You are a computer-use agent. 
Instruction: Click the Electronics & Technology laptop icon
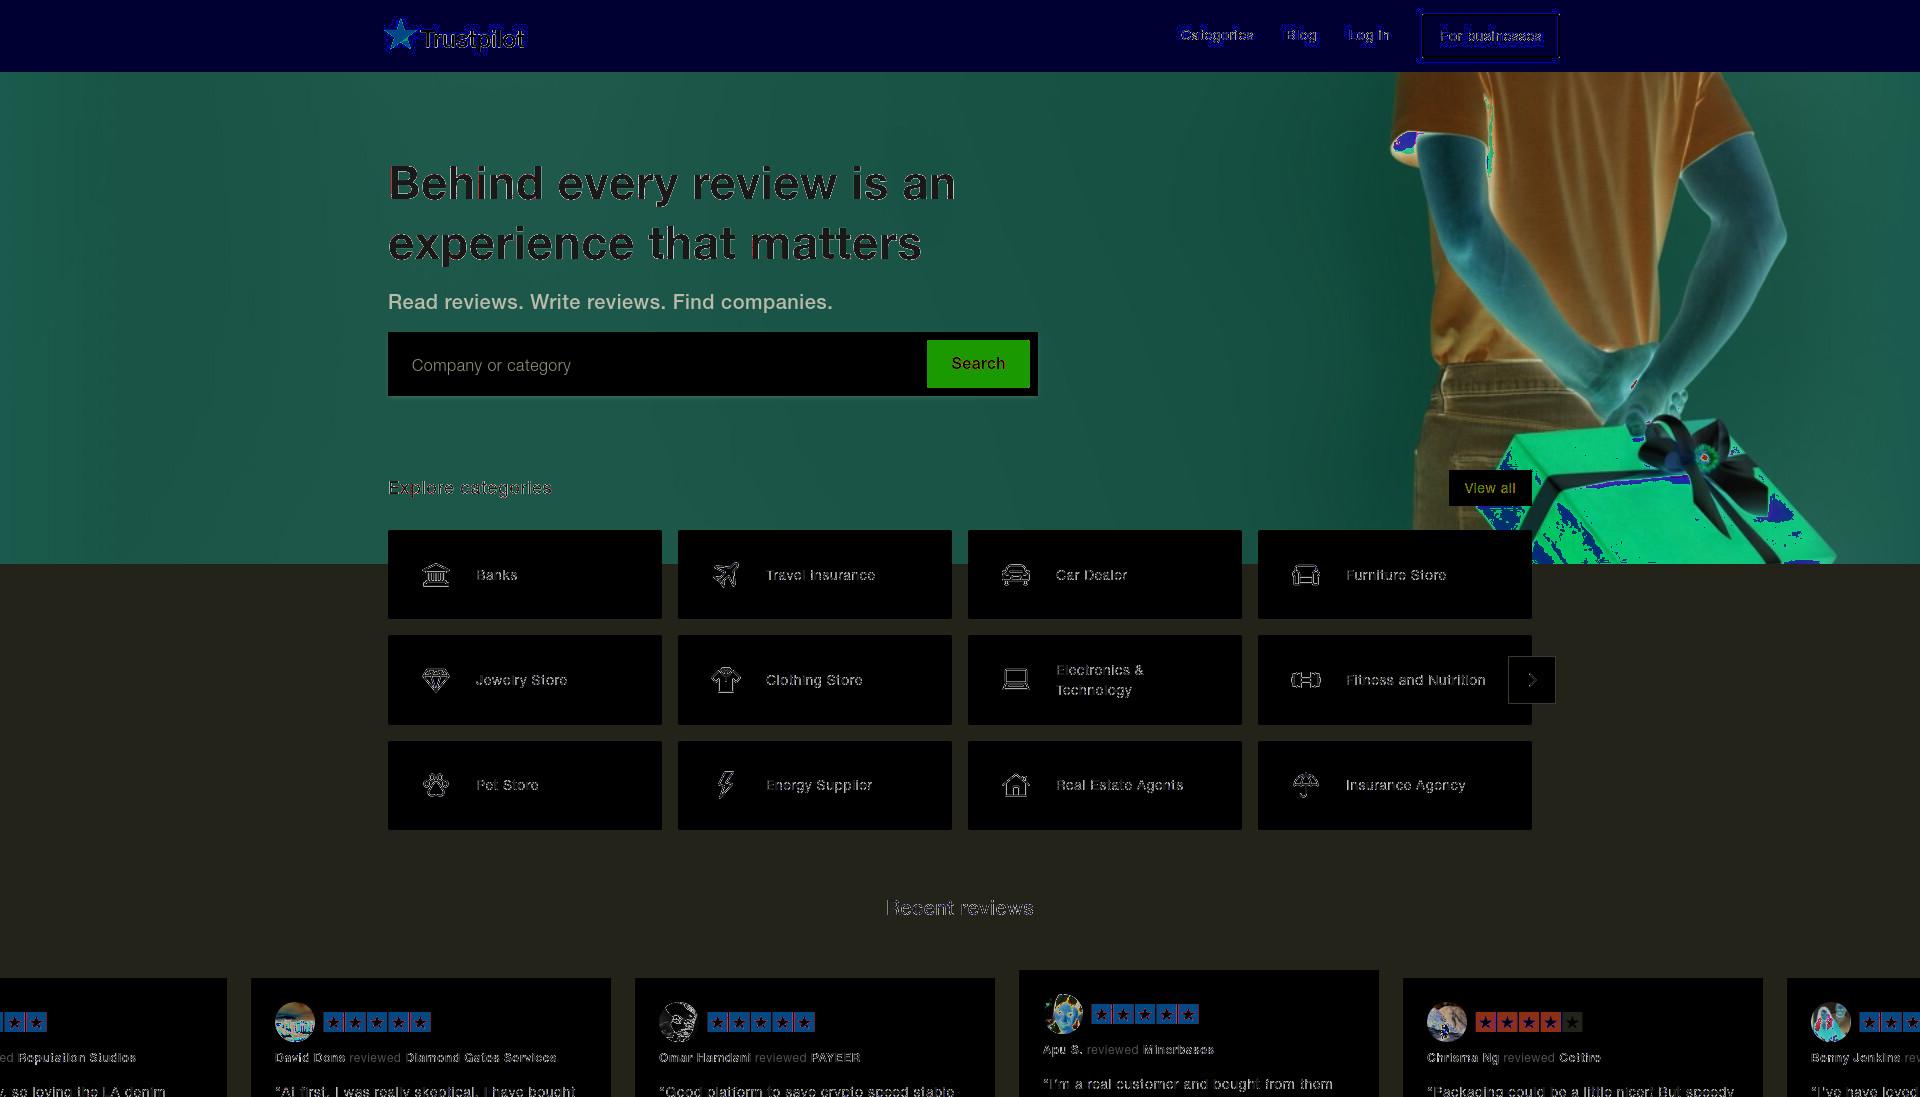click(1016, 680)
